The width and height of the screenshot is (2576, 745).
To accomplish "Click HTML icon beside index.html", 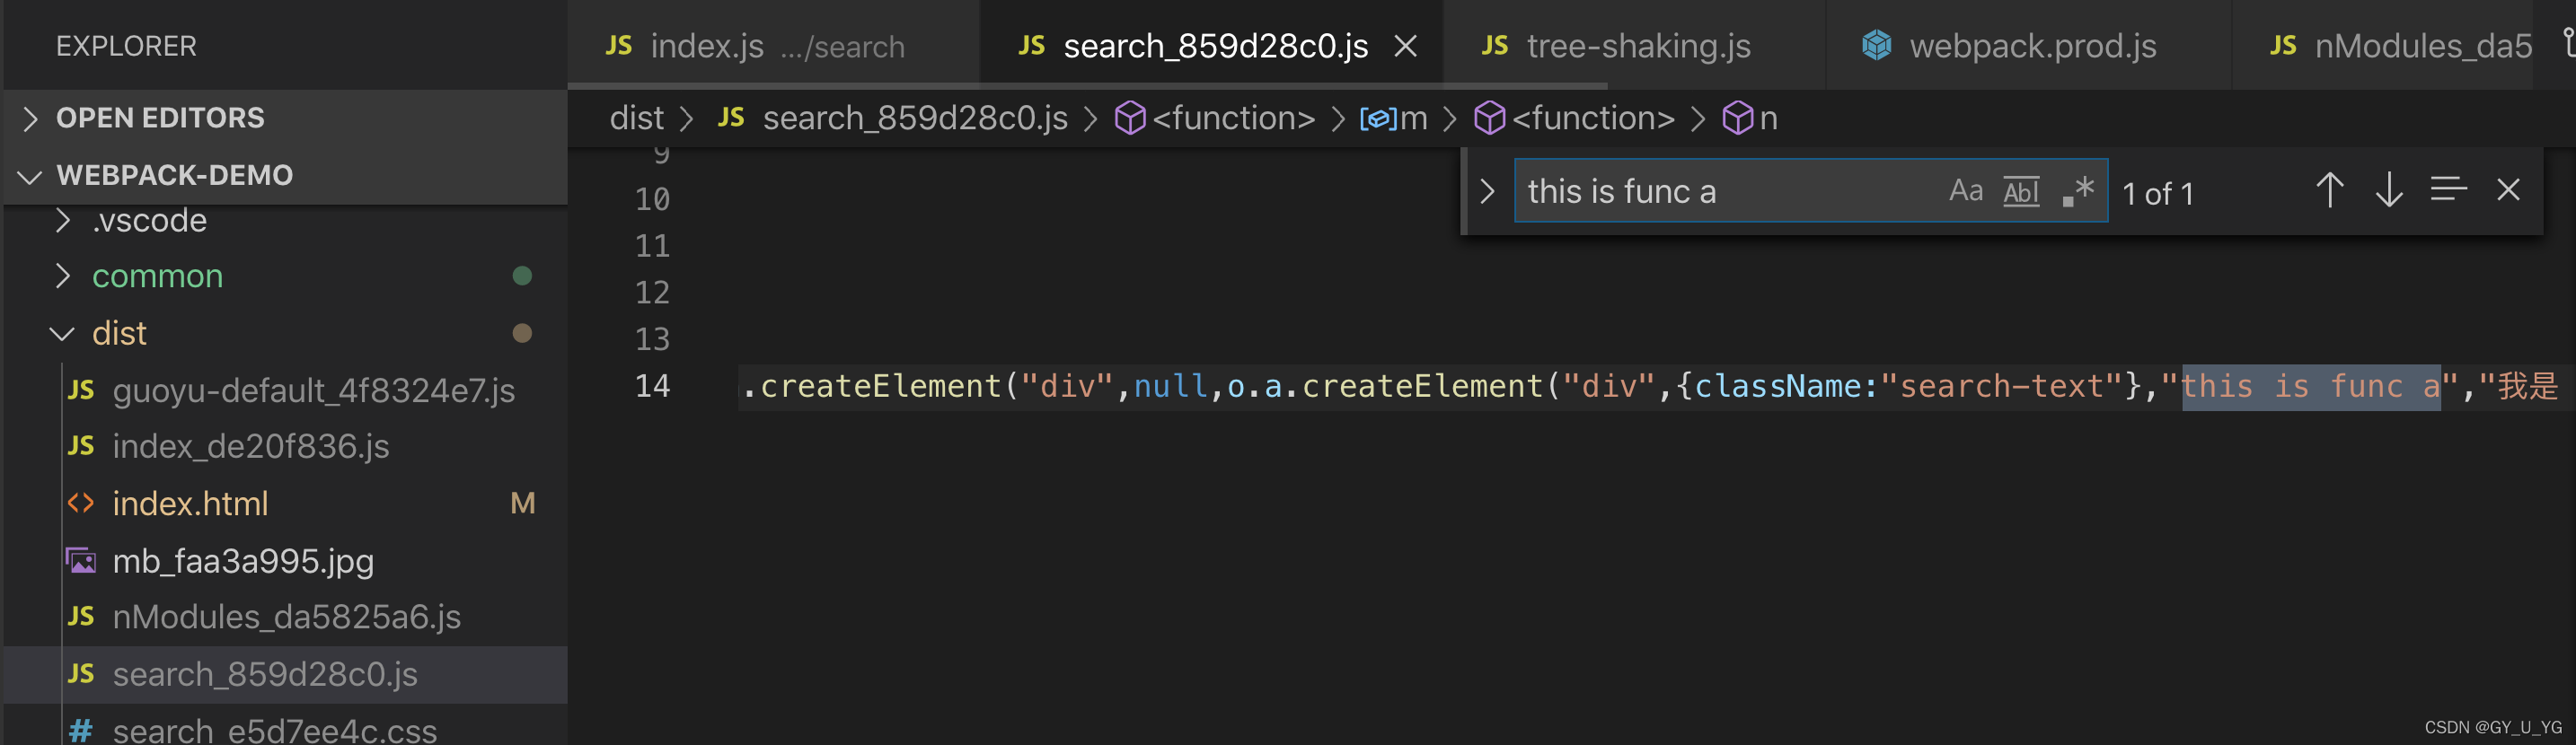I will pos(81,503).
